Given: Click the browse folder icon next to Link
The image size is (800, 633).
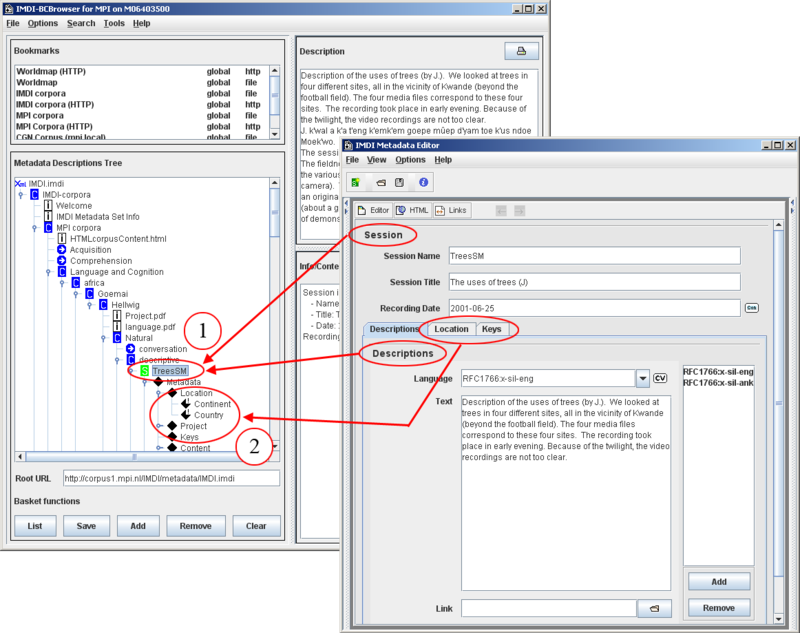Looking at the screenshot, I should click(654, 608).
